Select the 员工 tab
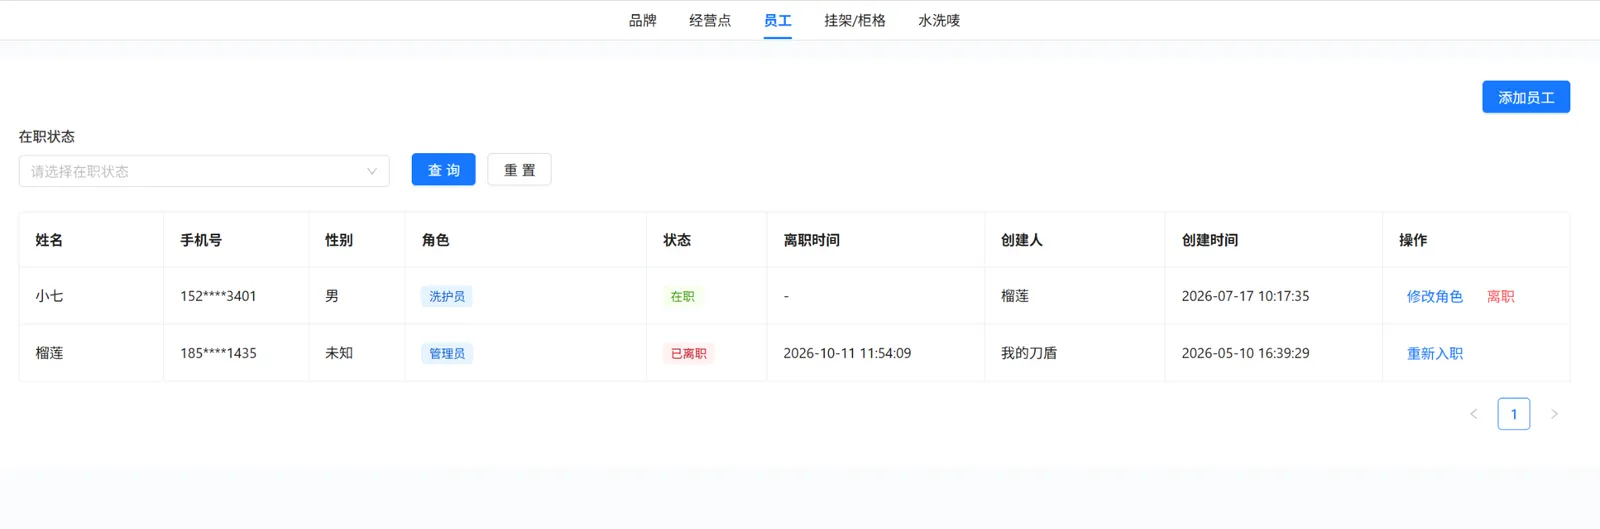 [x=777, y=20]
